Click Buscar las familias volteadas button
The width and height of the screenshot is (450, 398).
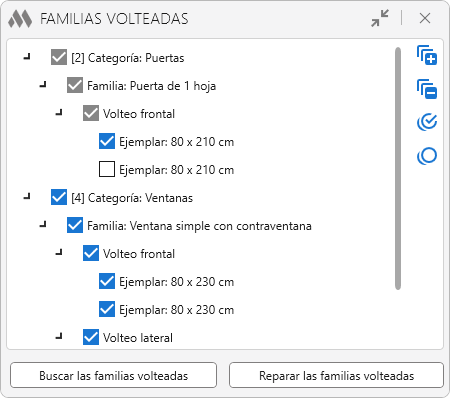coord(114,375)
